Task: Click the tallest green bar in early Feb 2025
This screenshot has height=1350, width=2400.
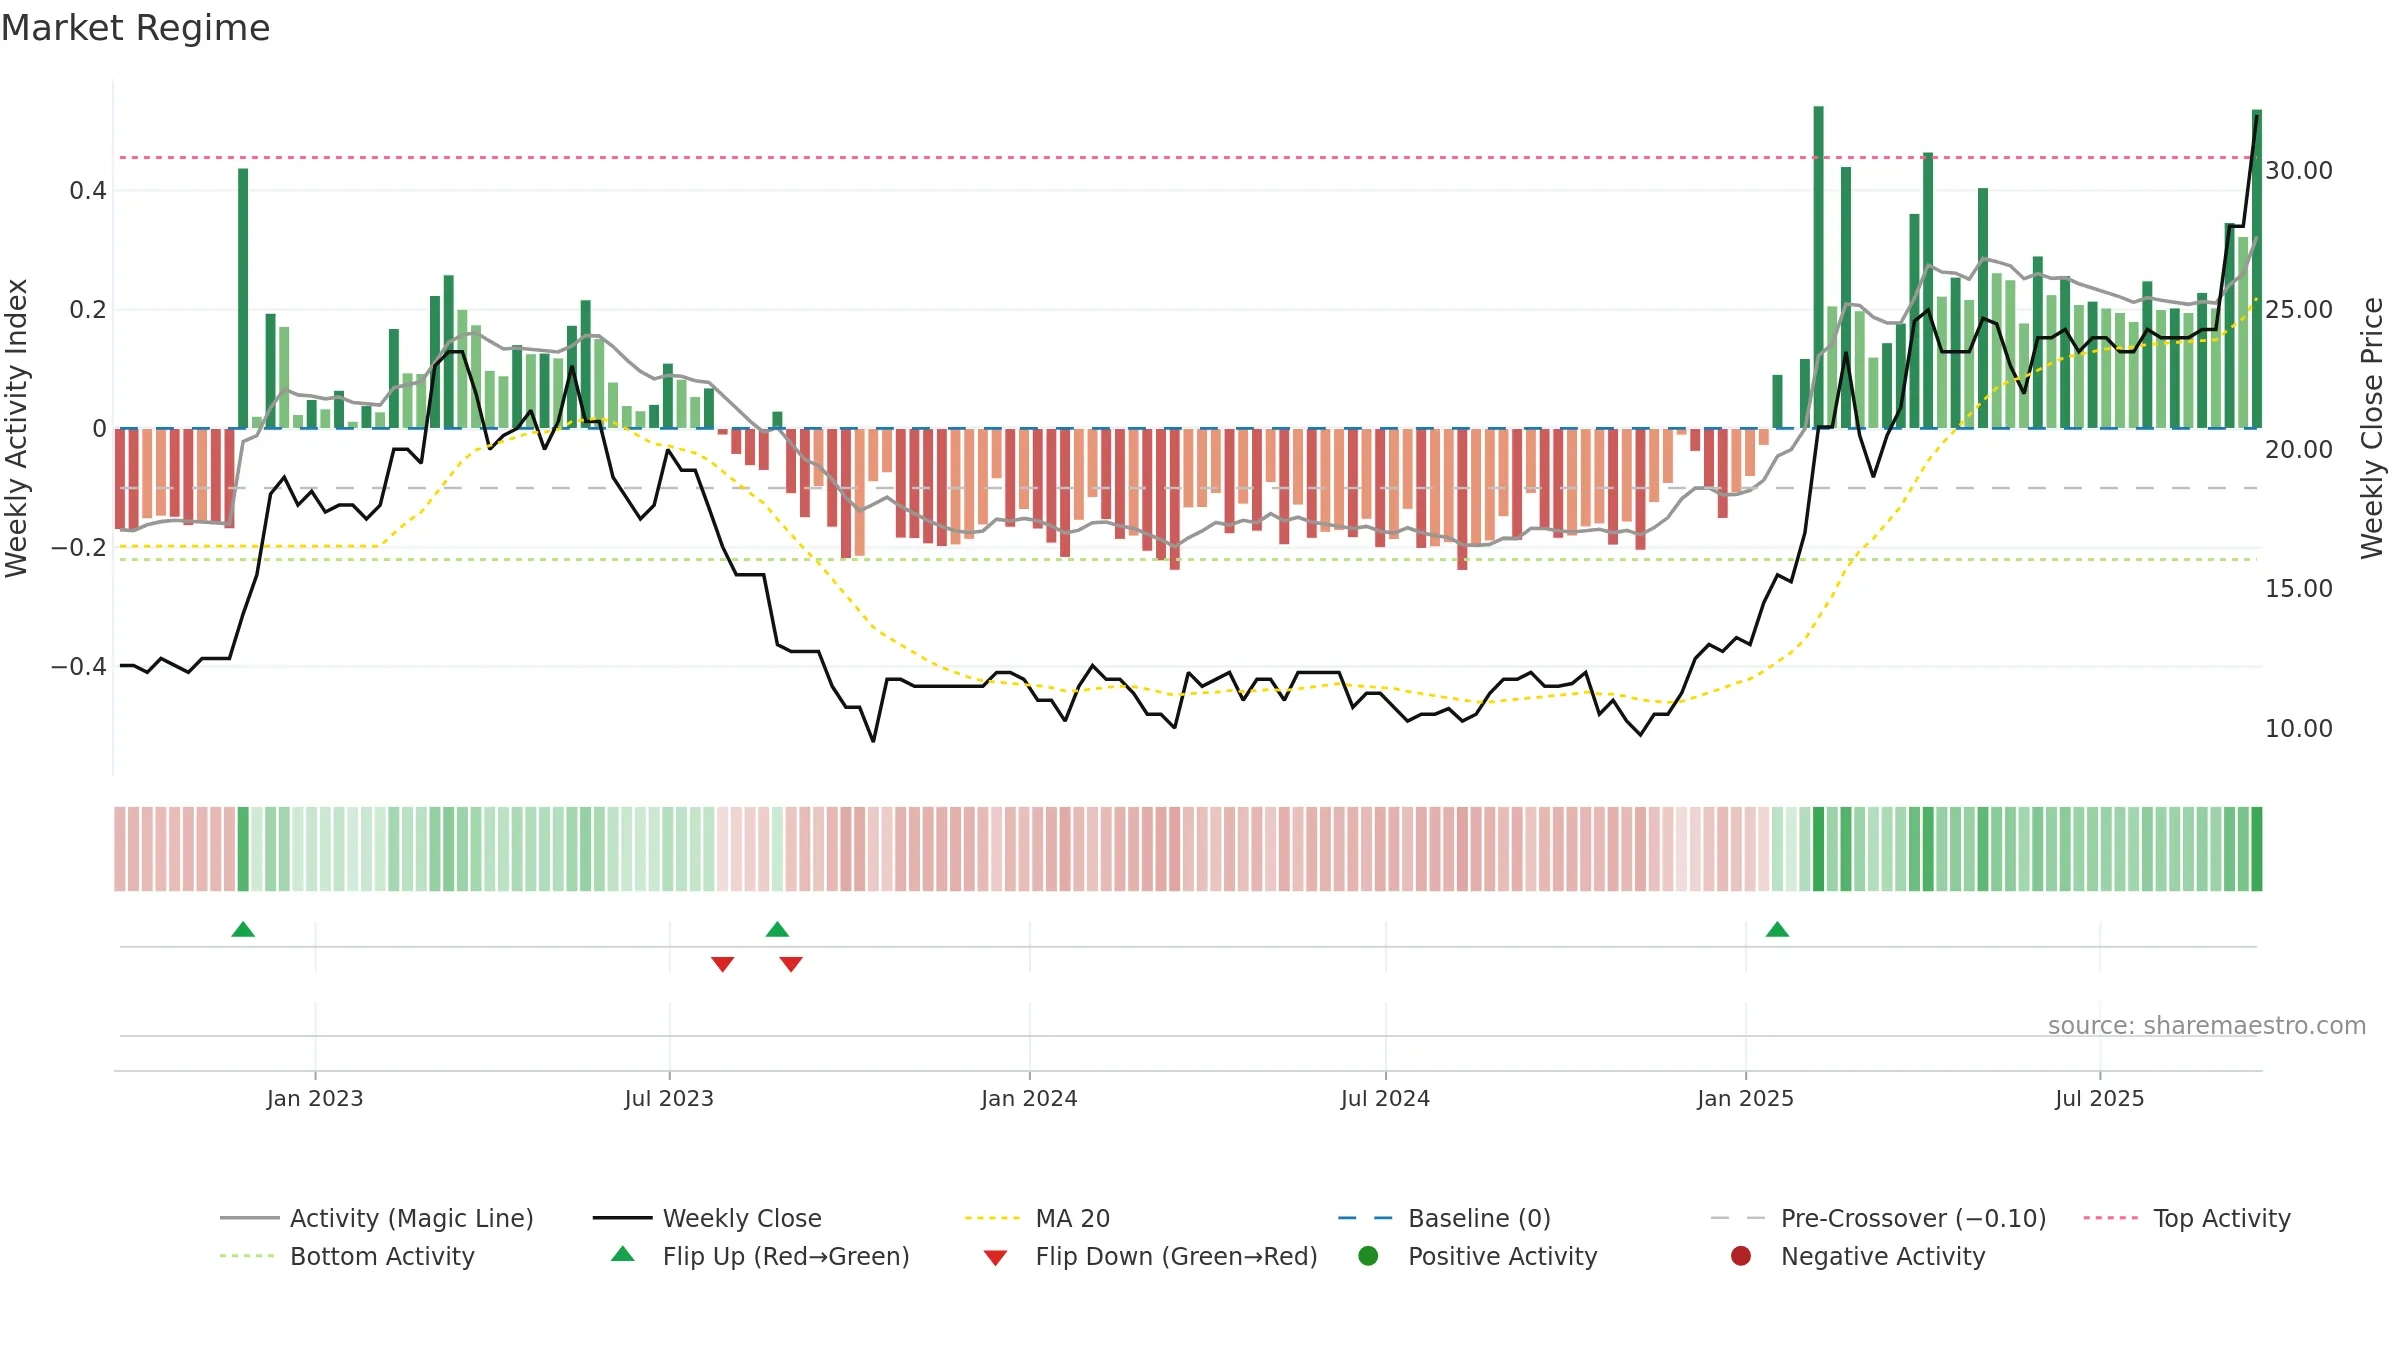Action: [x=1818, y=267]
